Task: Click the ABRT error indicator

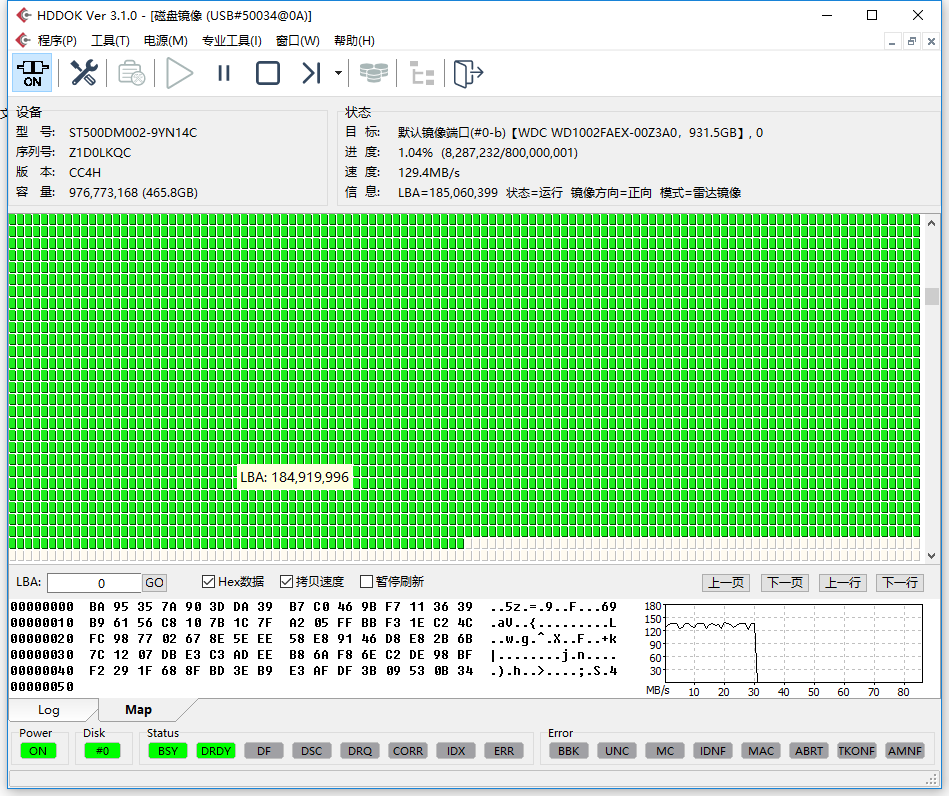Action: point(809,751)
